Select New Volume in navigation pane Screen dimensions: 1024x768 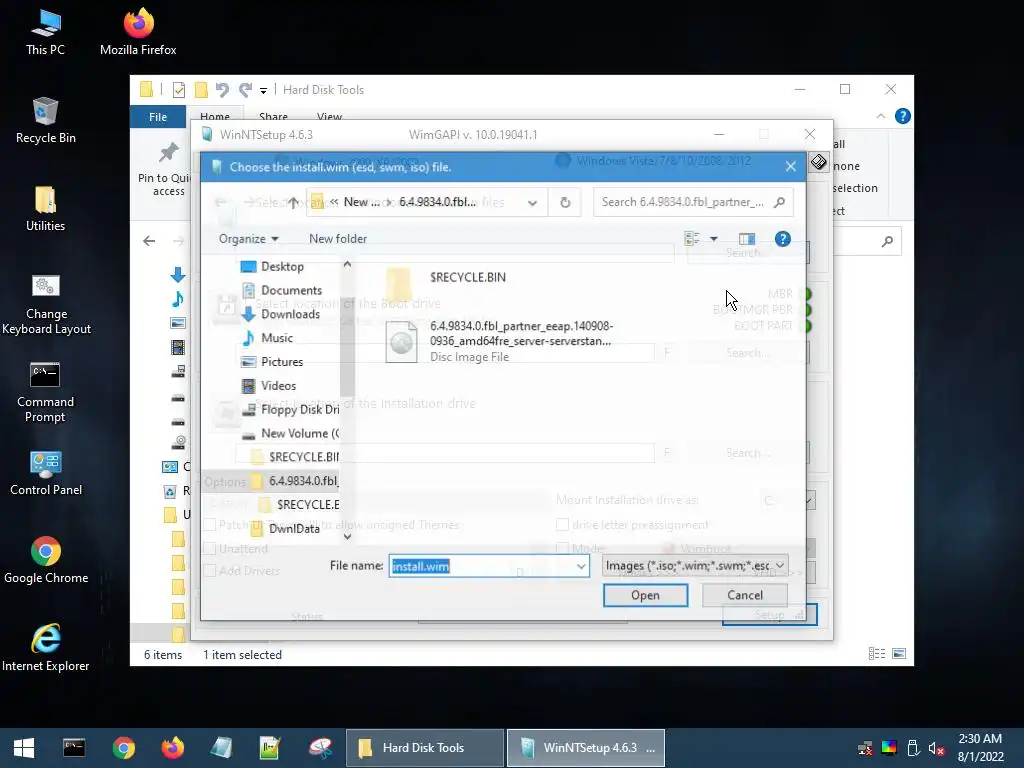pos(290,434)
